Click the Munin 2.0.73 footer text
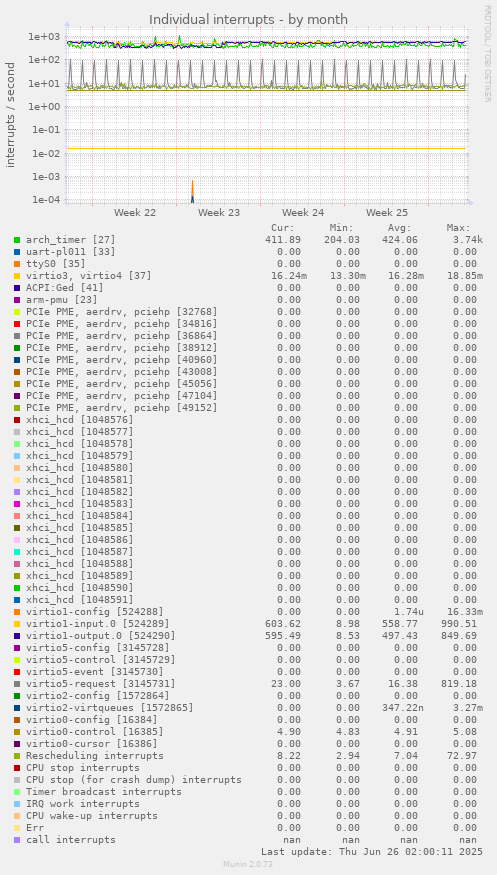497x875 pixels. [x=248, y=864]
